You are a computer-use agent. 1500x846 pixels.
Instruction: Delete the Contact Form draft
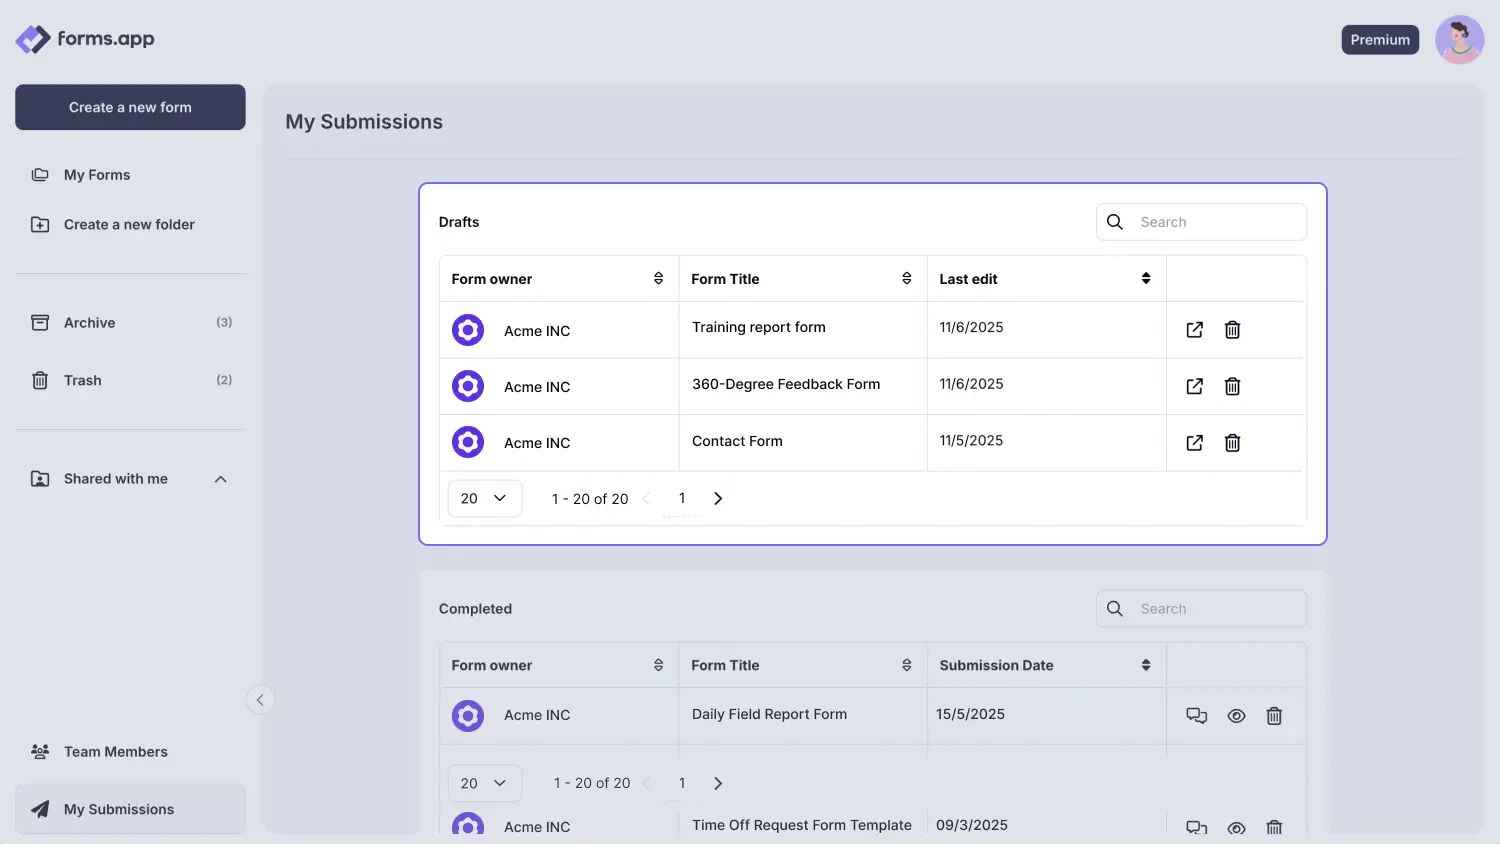point(1232,442)
